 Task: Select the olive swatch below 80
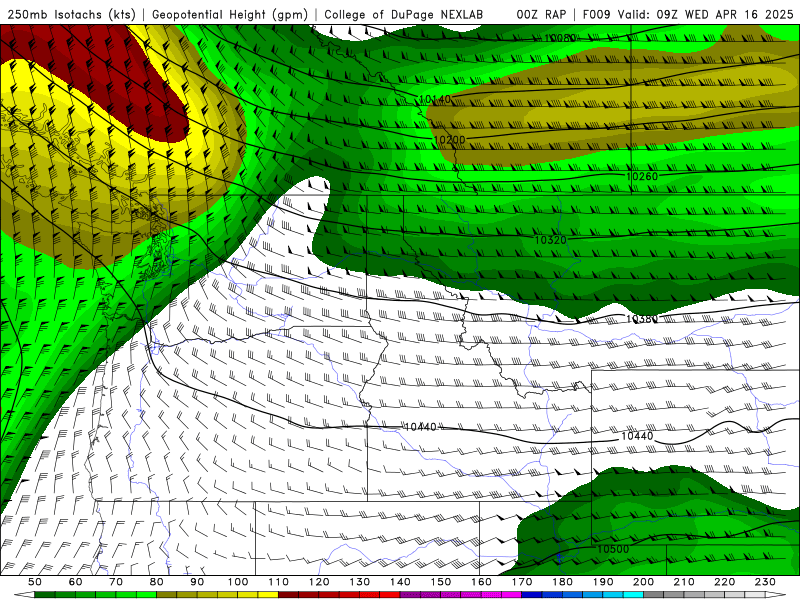pyautogui.click(x=166, y=595)
